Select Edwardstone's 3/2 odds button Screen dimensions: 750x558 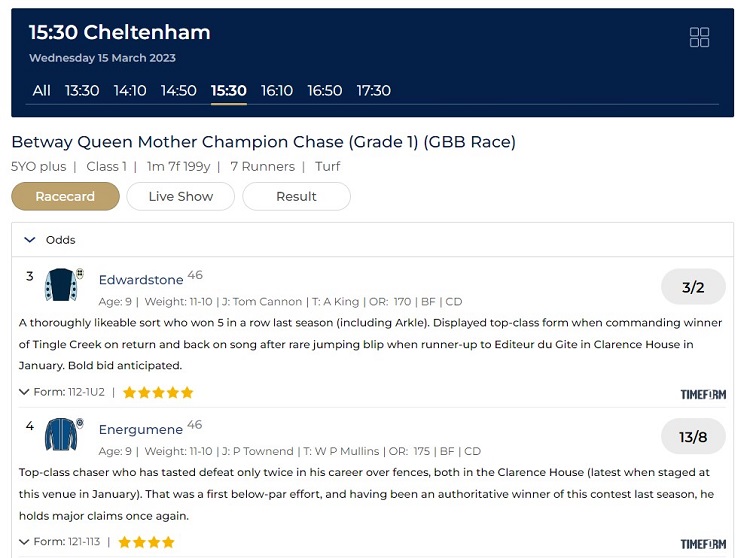tap(693, 287)
